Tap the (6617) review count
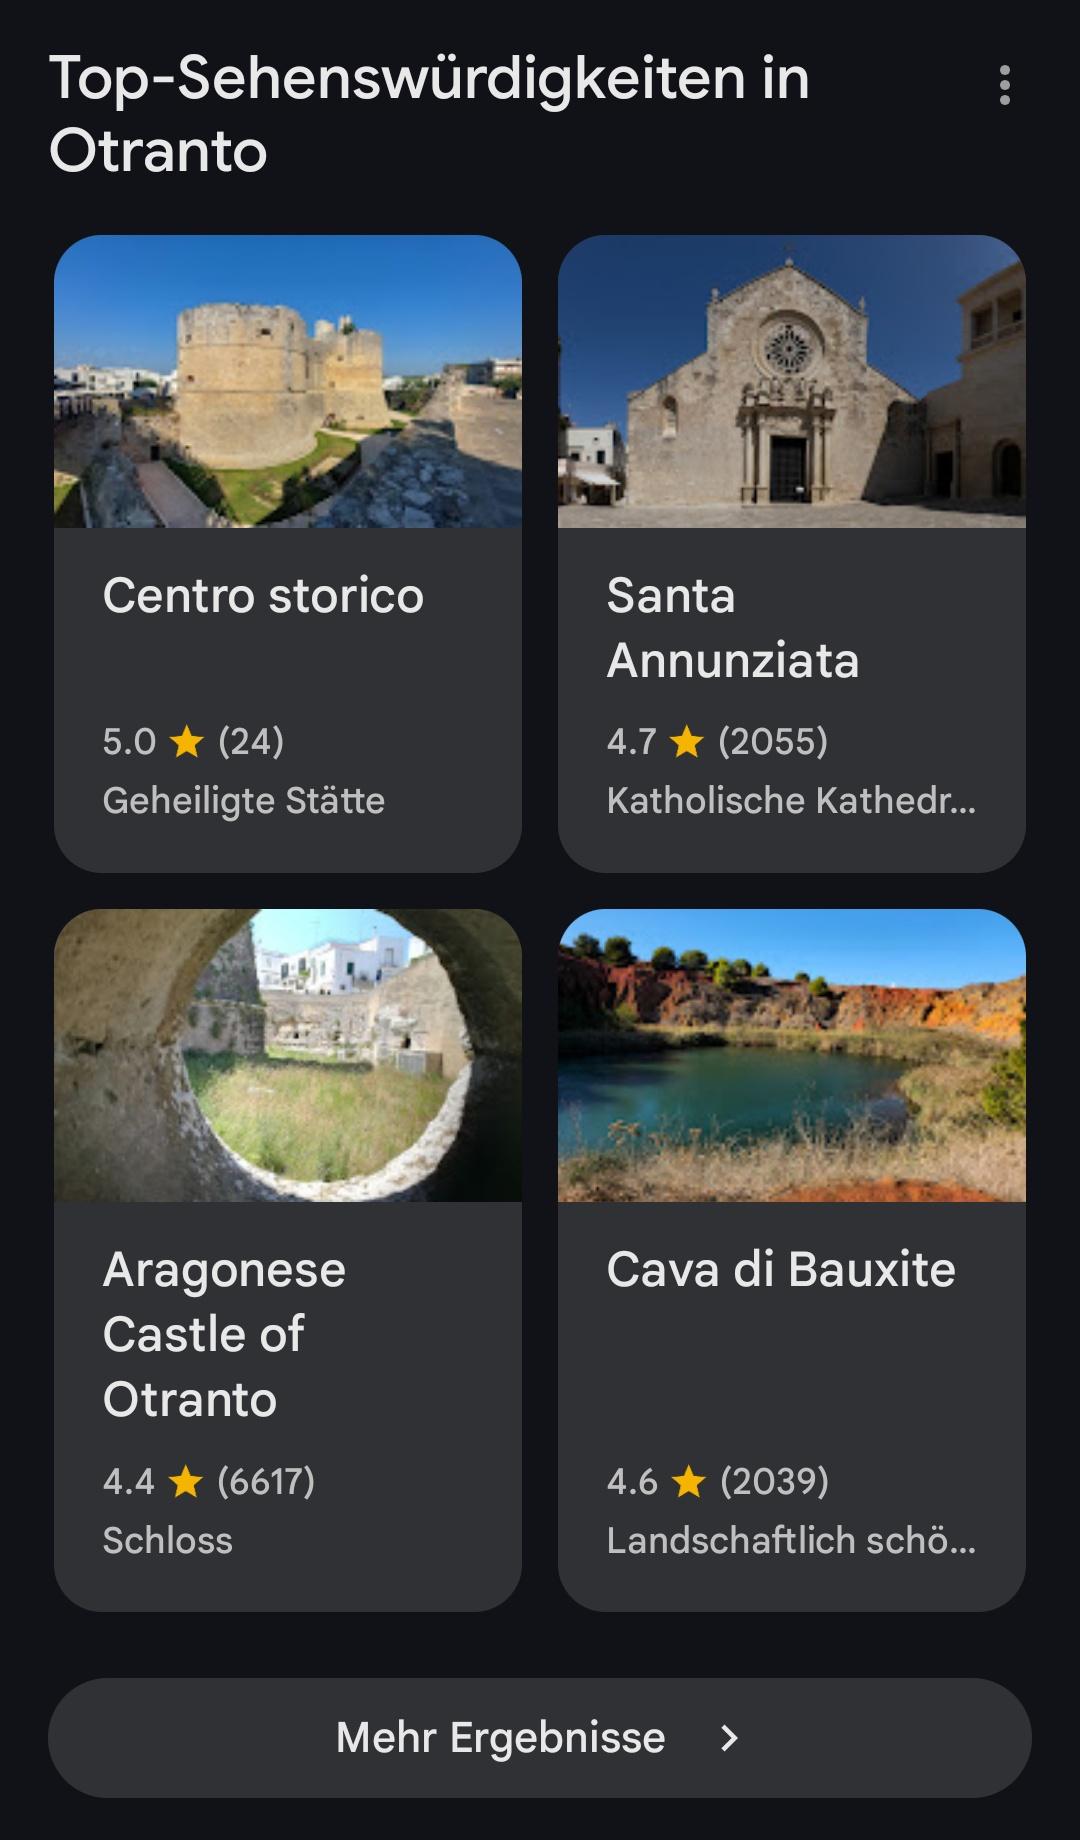The width and height of the screenshot is (1080, 1840). [266, 1482]
